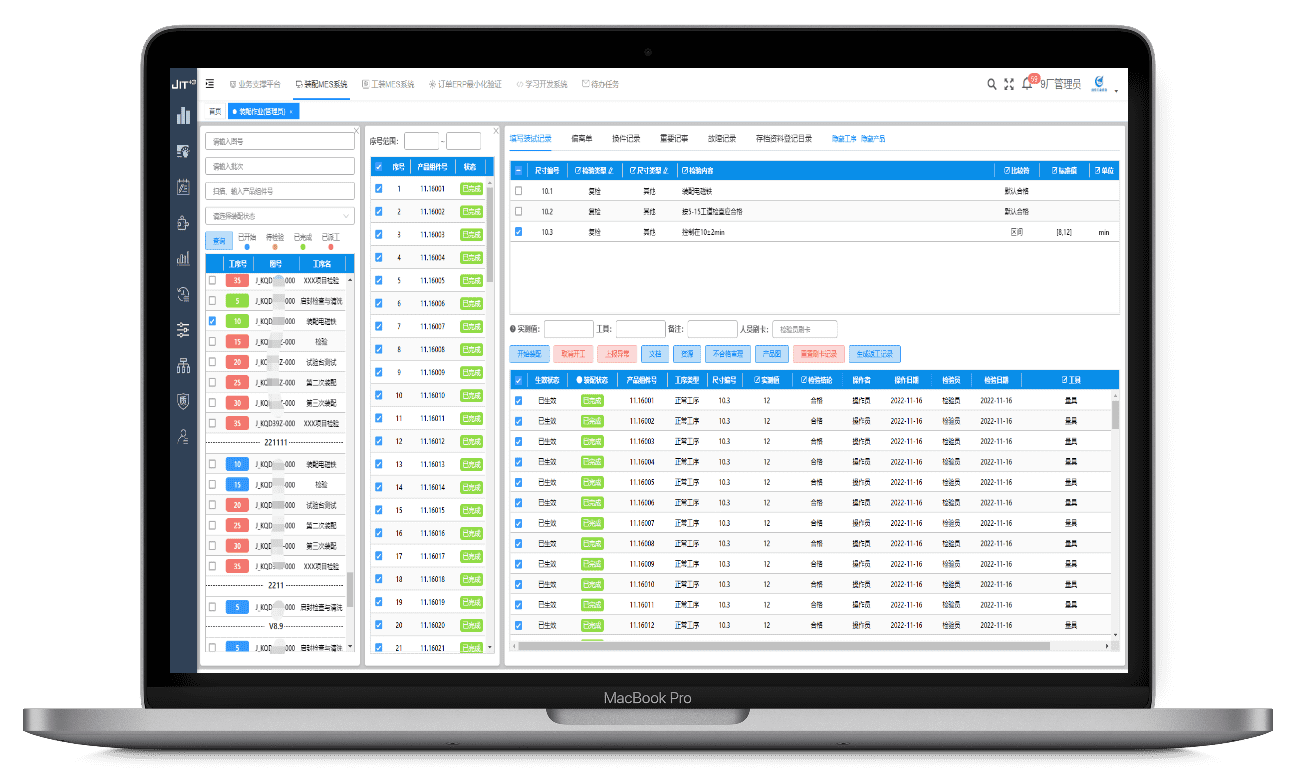
Task: Open the 请选择装配状态 status dropdown
Action: pyautogui.click(x=280, y=216)
